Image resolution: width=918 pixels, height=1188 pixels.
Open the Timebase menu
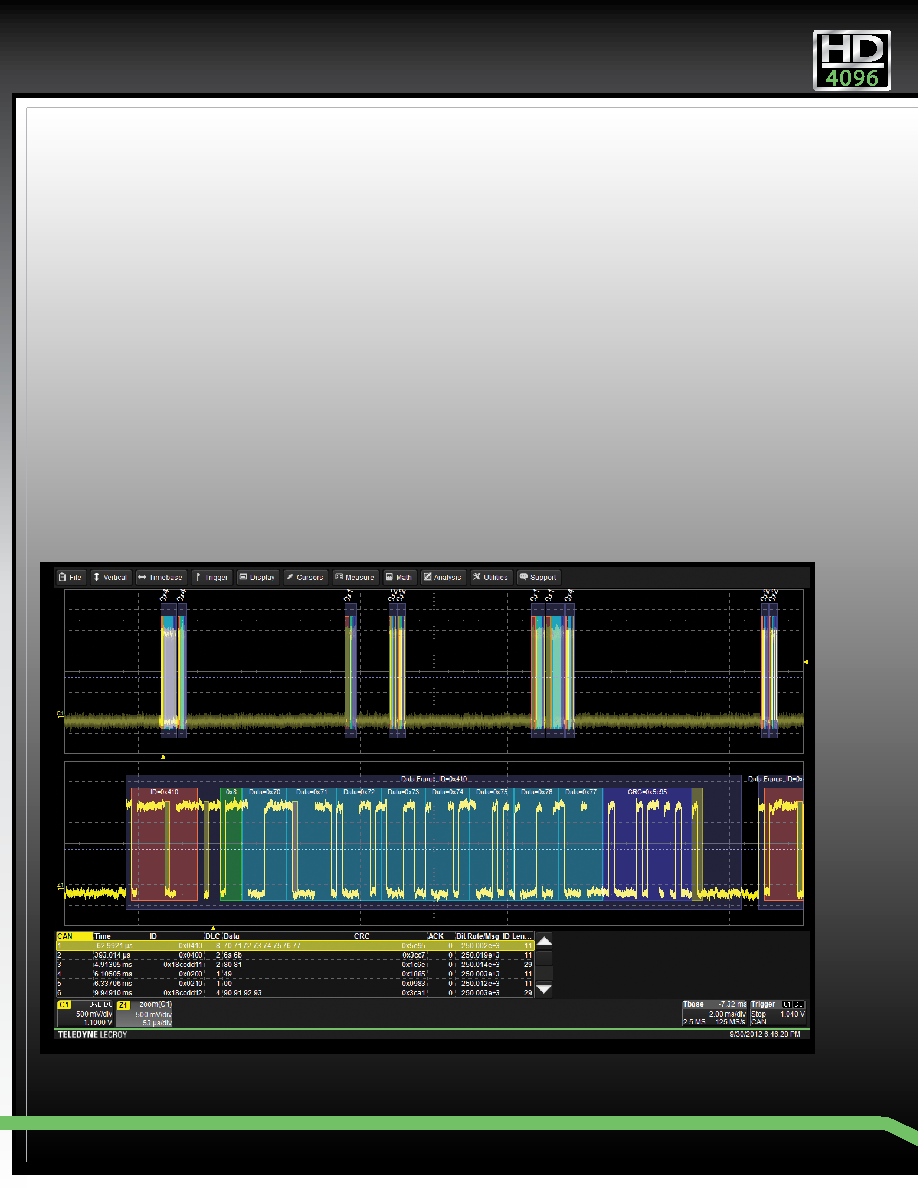pyautogui.click(x=161, y=577)
